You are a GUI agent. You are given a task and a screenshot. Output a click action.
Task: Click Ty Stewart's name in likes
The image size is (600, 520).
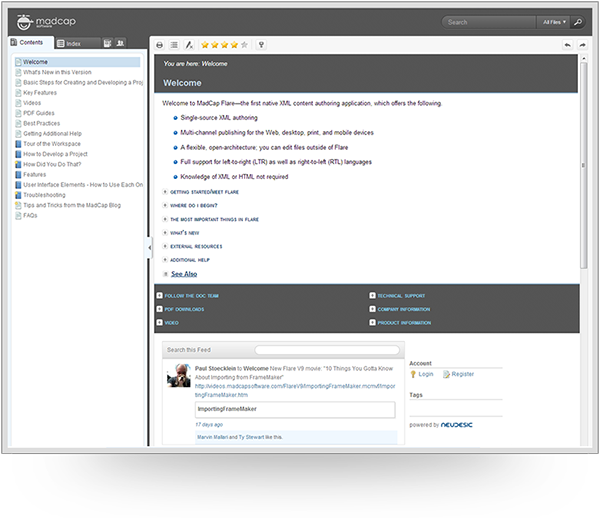(251, 437)
